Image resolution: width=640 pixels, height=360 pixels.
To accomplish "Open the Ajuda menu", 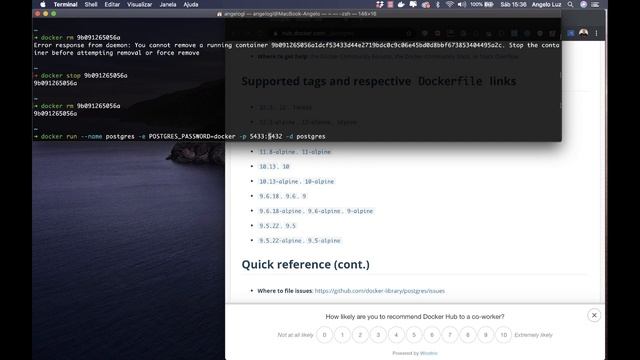I will (x=191, y=4).
